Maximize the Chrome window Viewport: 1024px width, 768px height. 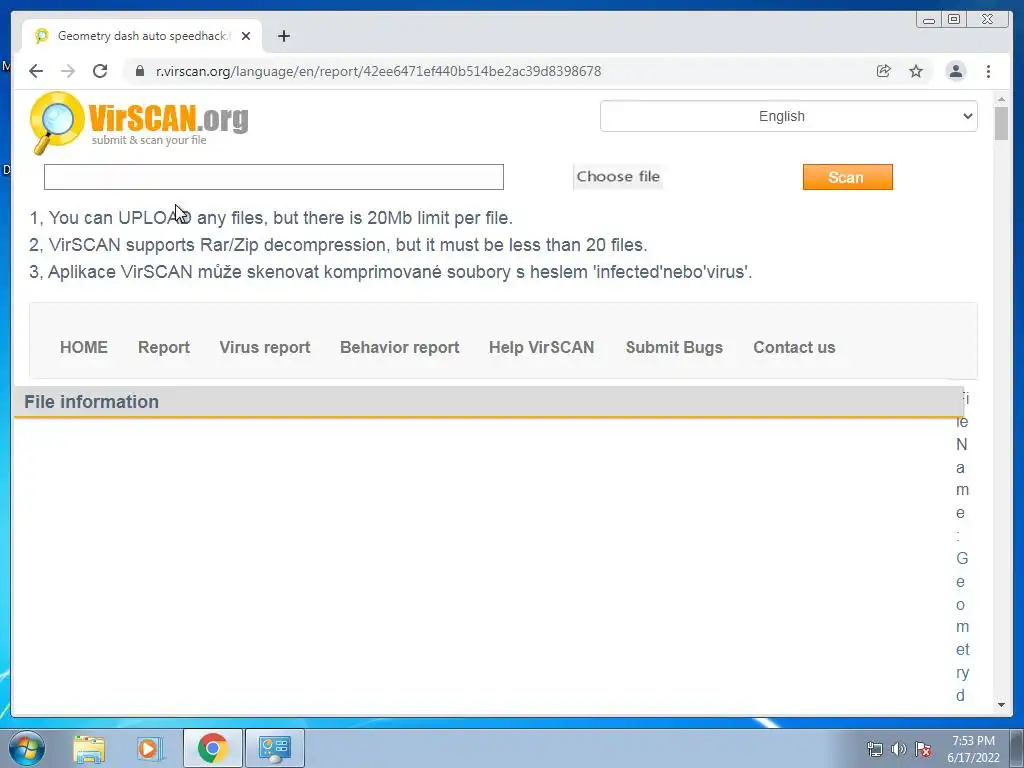pos(954,20)
